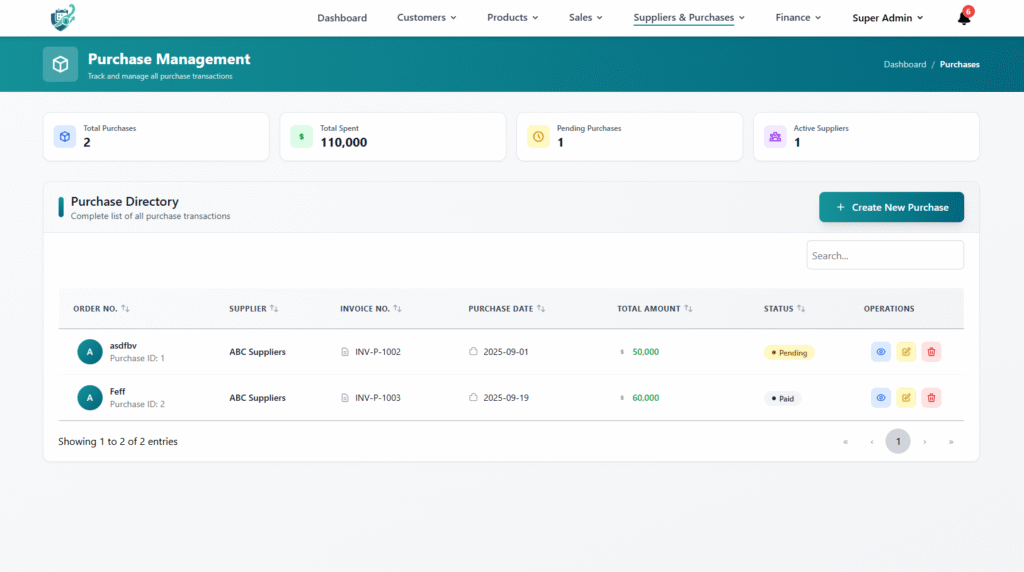This screenshot has height=572, width=1024.
Task: Open the Finance dropdown menu
Action: coord(798,18)
